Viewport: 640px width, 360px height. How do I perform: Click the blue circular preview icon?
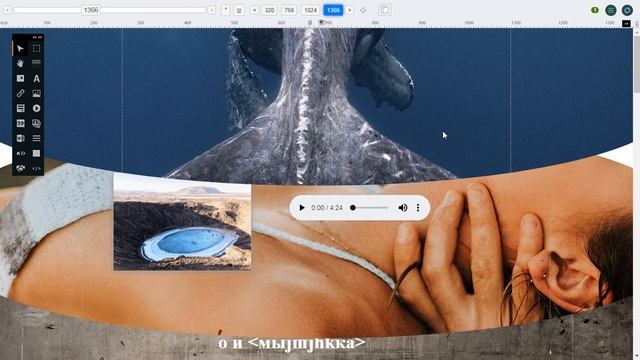coord(627,10)
